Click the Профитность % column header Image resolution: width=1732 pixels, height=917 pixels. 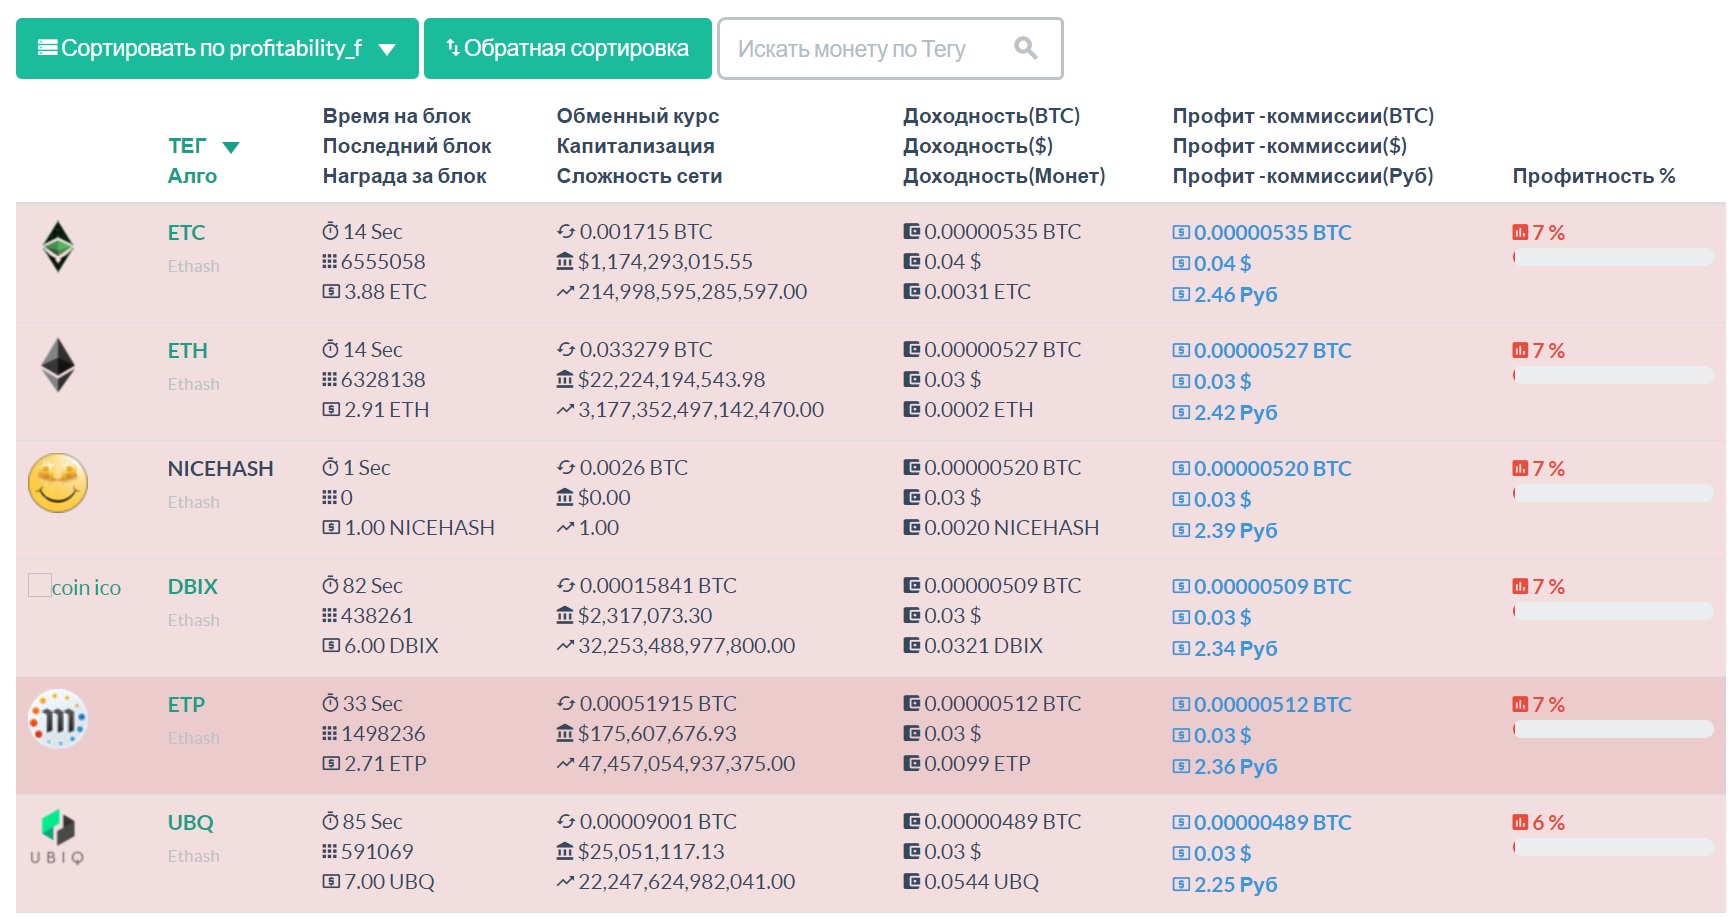pyautogui.click(x=1594, y=176)
